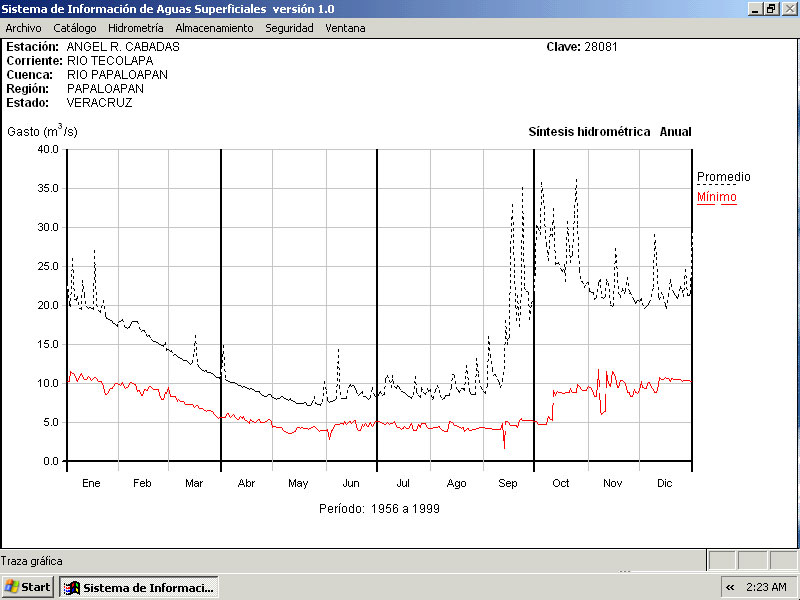Viewport: 800px width, 600px height.
Task: Click the Síntesis hidrométrica Anual chart title
Action: coord(609,132)
